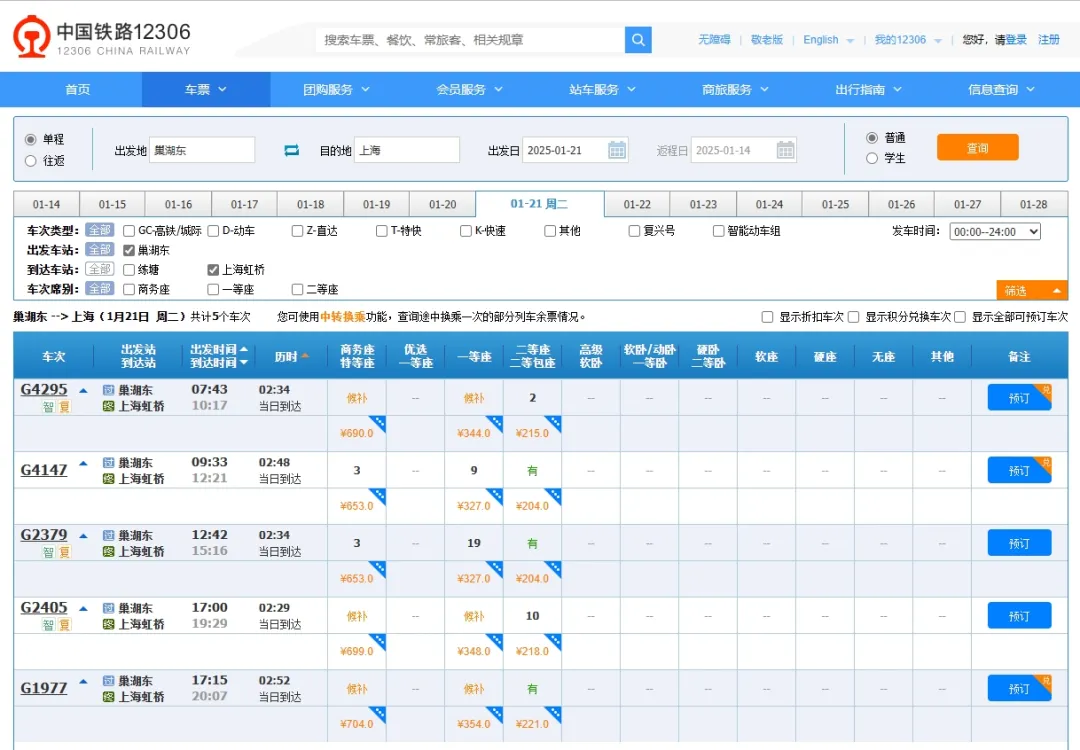1080x750 pixels.
Task: Check the GC-高铁/城际 train type box
Action: pos(129,231)
